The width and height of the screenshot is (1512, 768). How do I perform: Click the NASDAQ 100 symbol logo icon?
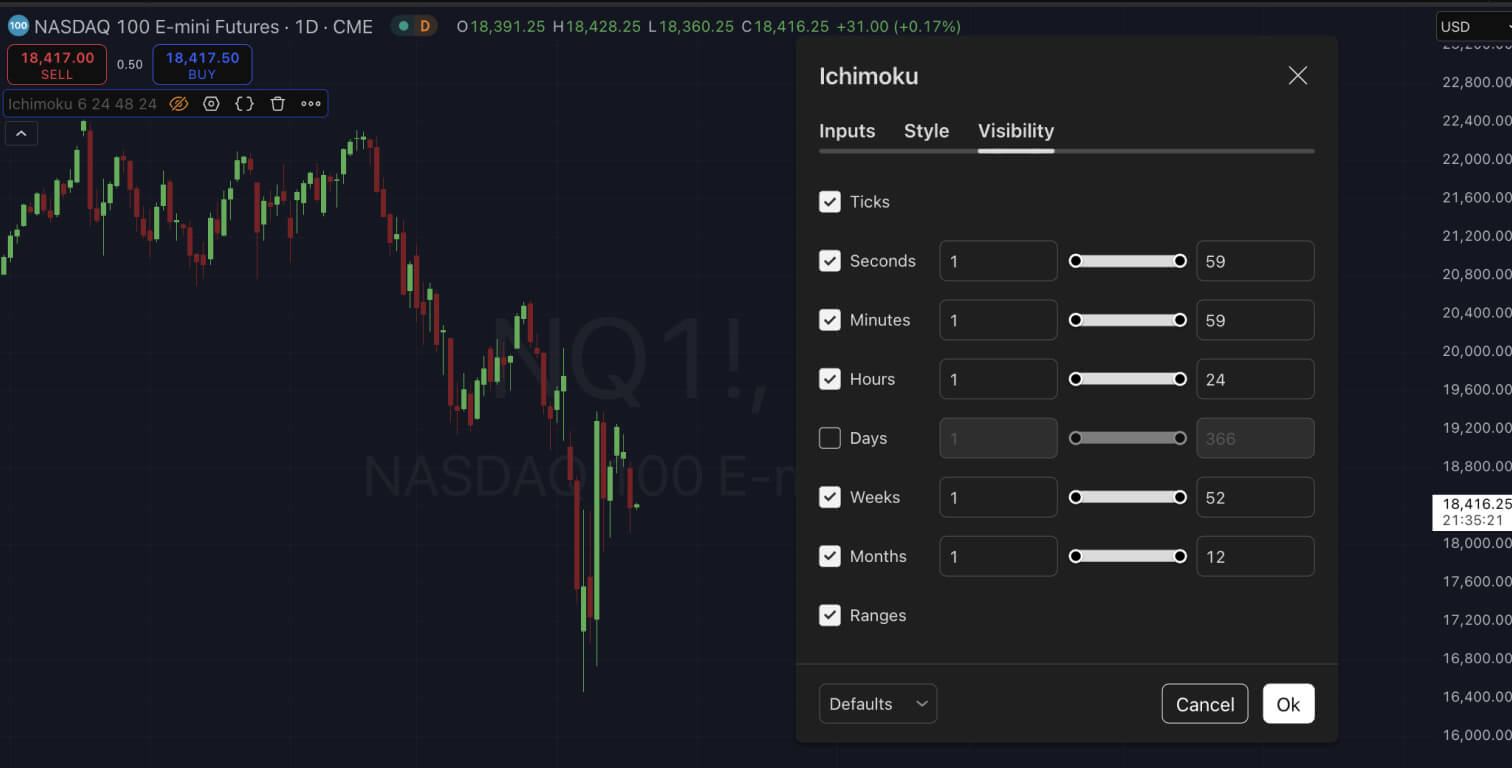pyautogui.click(x=18, y=26)
